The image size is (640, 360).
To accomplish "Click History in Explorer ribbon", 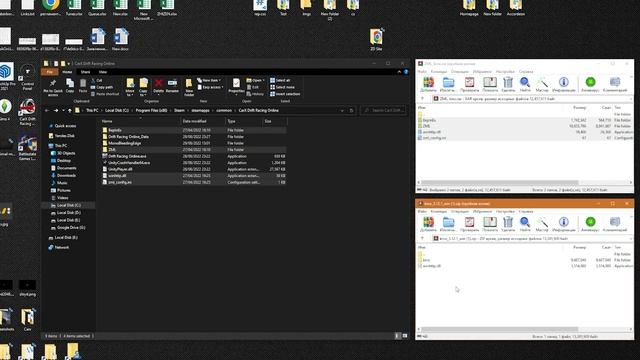I will pyautogui.click(x=255, y=94).
